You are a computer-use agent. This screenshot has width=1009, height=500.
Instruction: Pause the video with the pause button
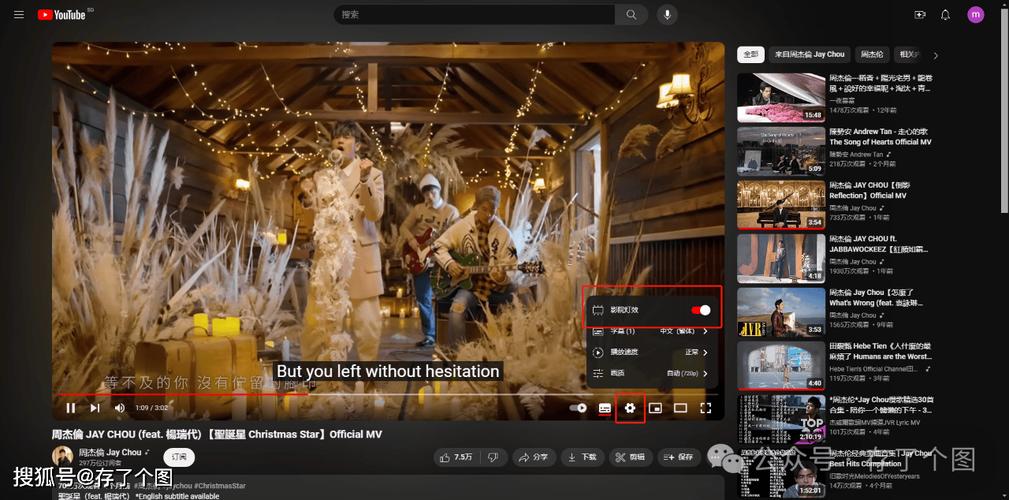(x=71, y=408)
